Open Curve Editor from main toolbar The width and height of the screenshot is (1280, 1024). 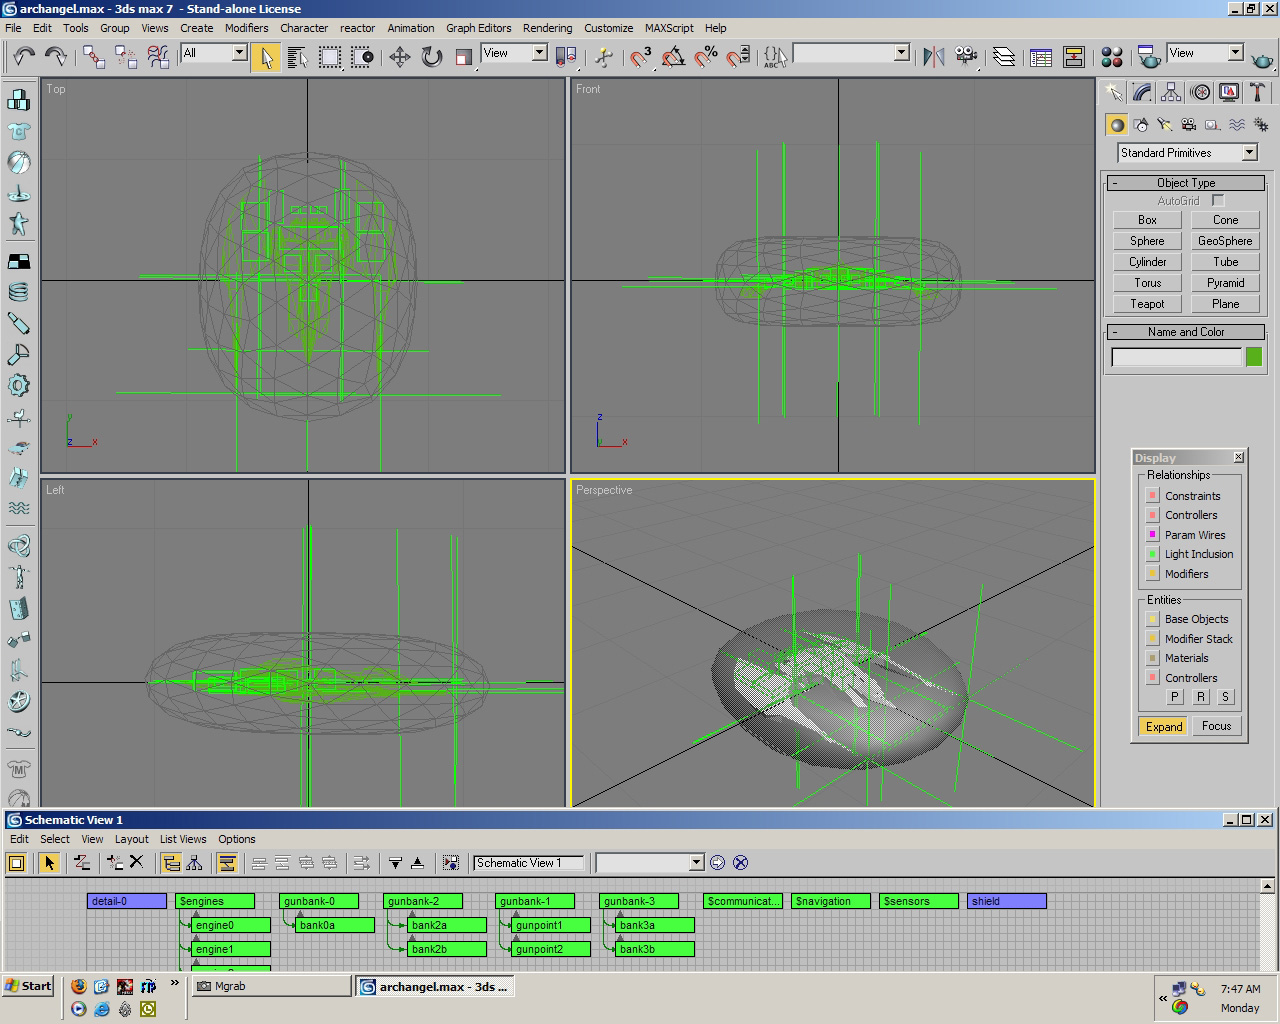(1041, 57)
